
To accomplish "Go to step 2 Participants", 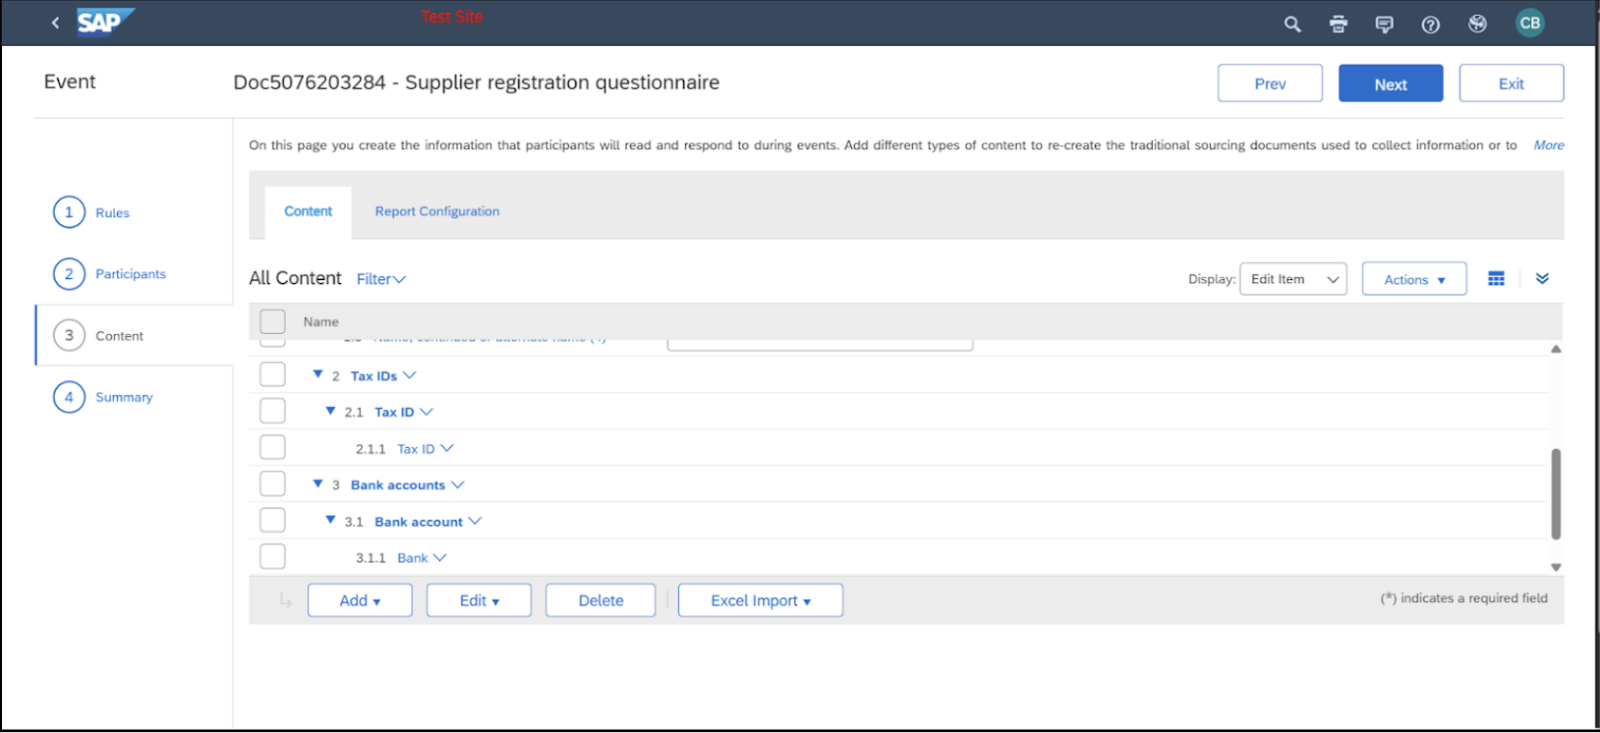I will point(110,273).
